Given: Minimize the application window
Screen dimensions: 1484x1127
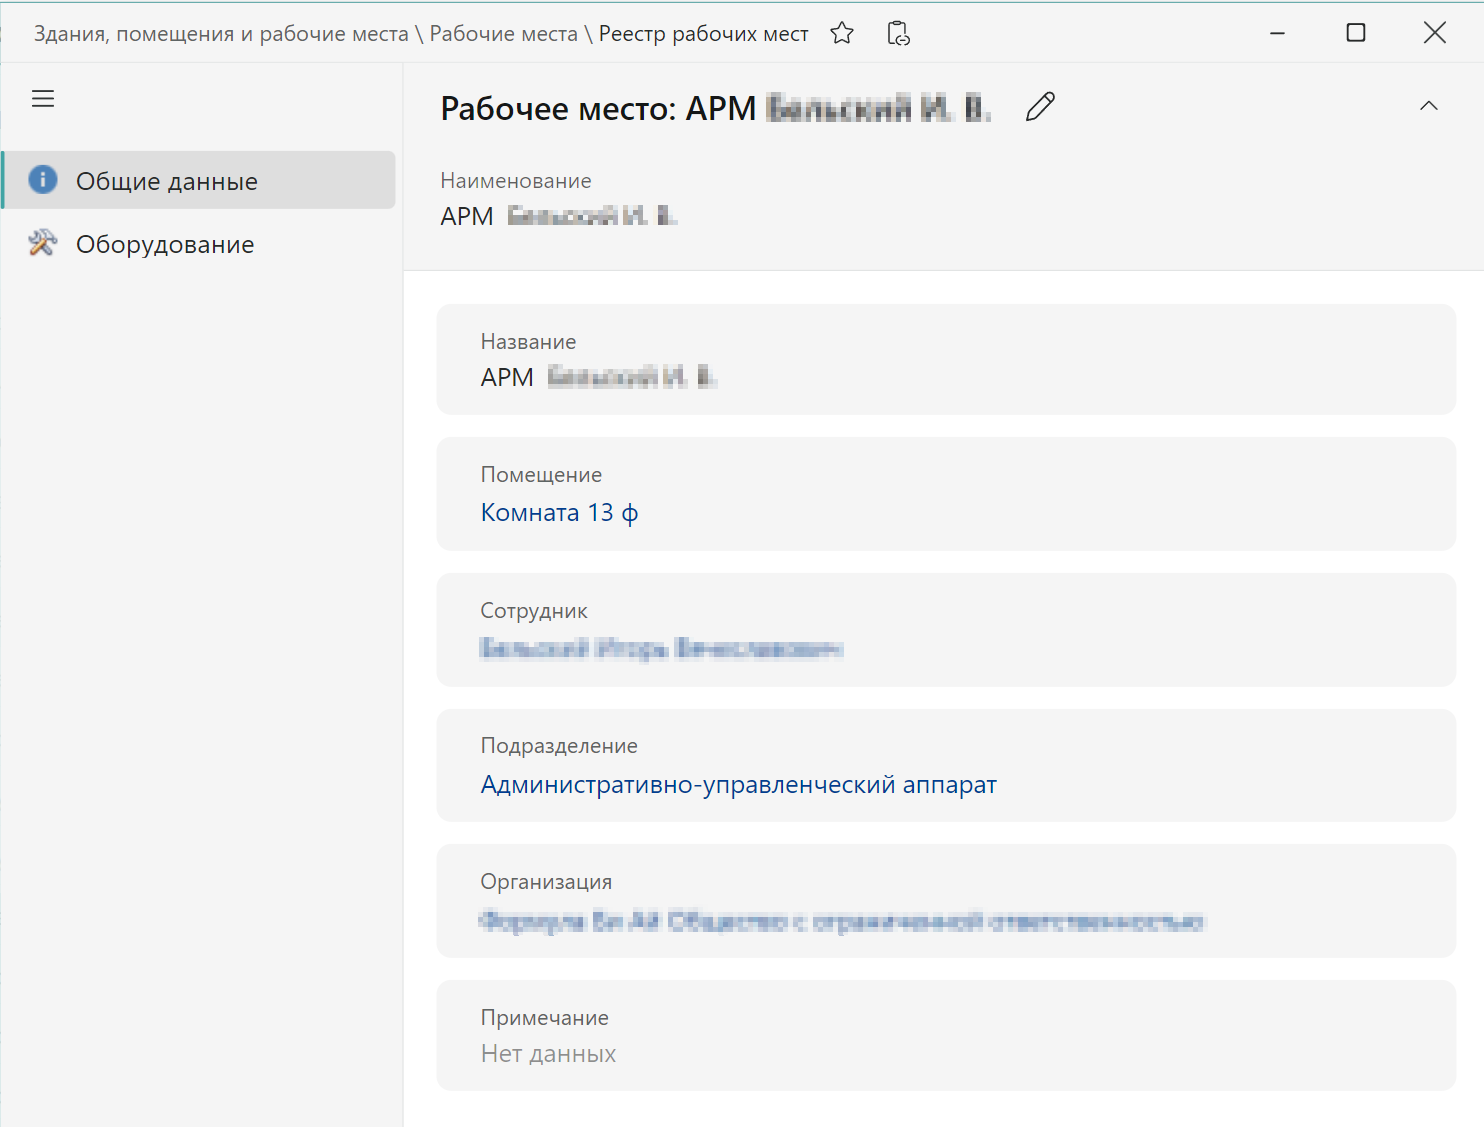Looking at the screenshot, I should [x=1277, y=33].
